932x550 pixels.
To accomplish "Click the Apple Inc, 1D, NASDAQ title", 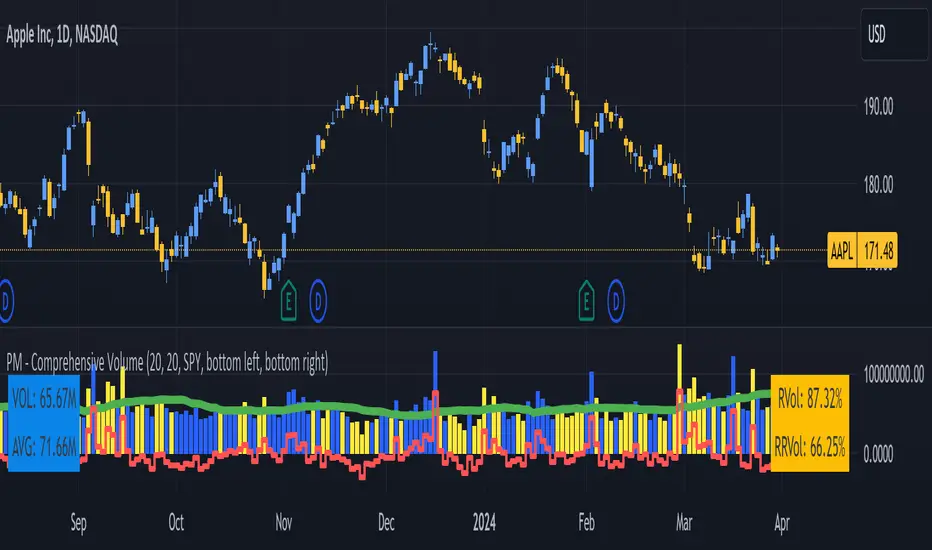I will coord(62,35).
